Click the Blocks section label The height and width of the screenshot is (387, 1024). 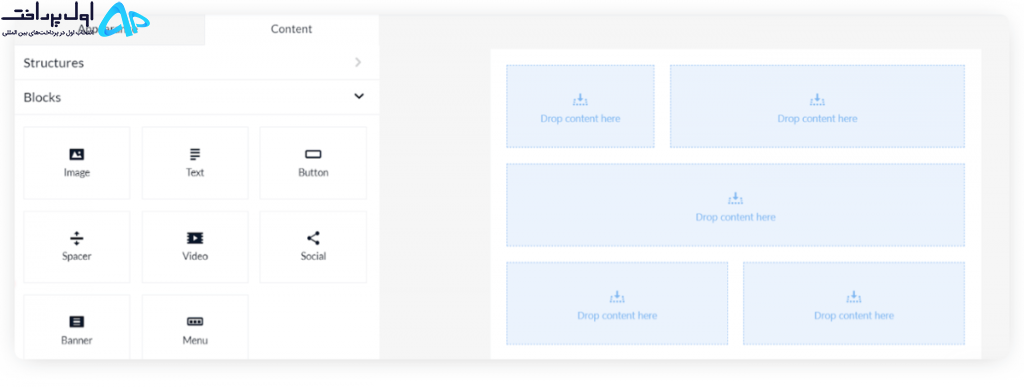coord(42,97)
